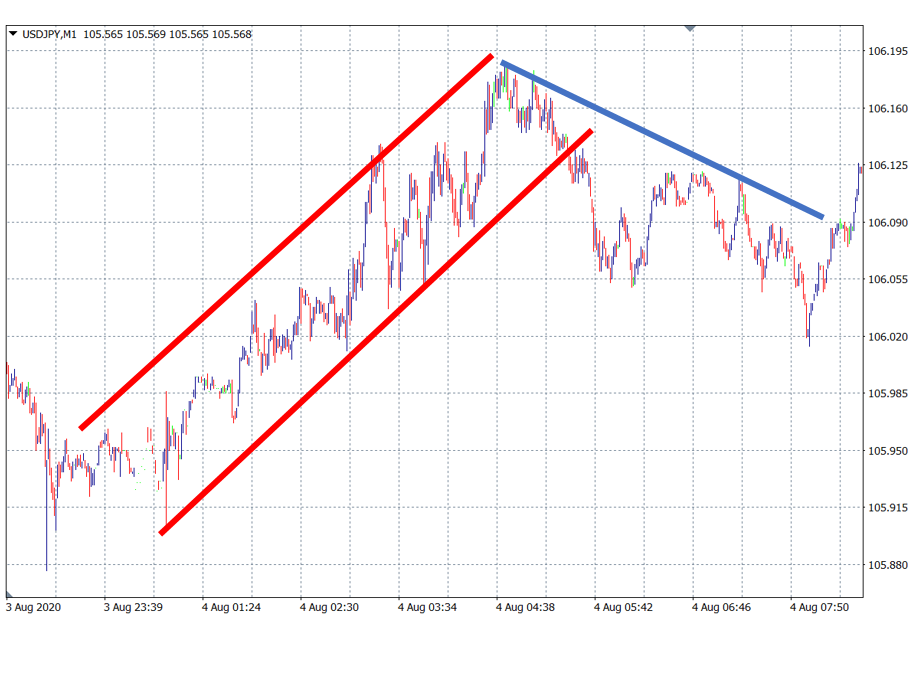914x675 pixels.
Task: Select the upper red channel line
Action: tap(285, 242)
